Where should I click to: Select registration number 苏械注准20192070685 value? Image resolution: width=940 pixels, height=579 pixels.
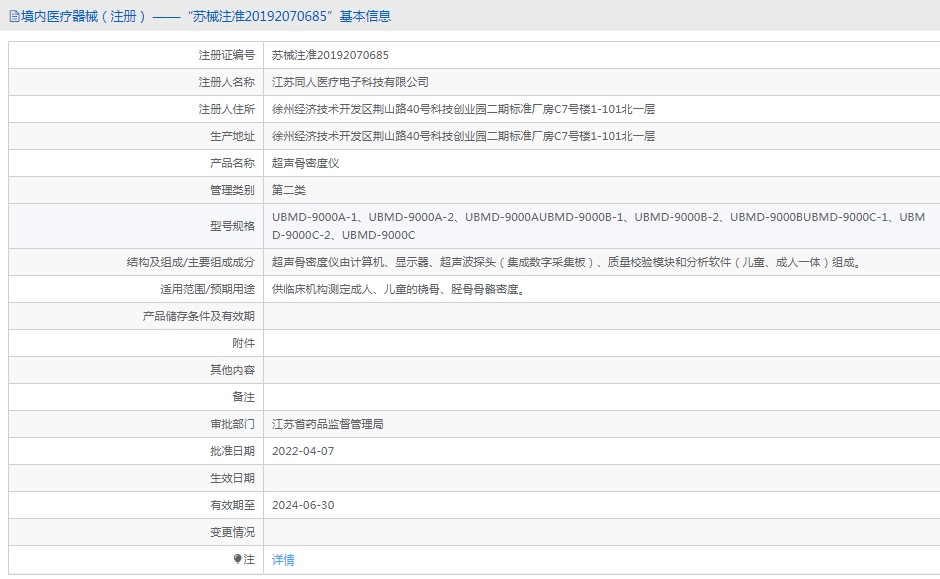[x=330, y=55]
